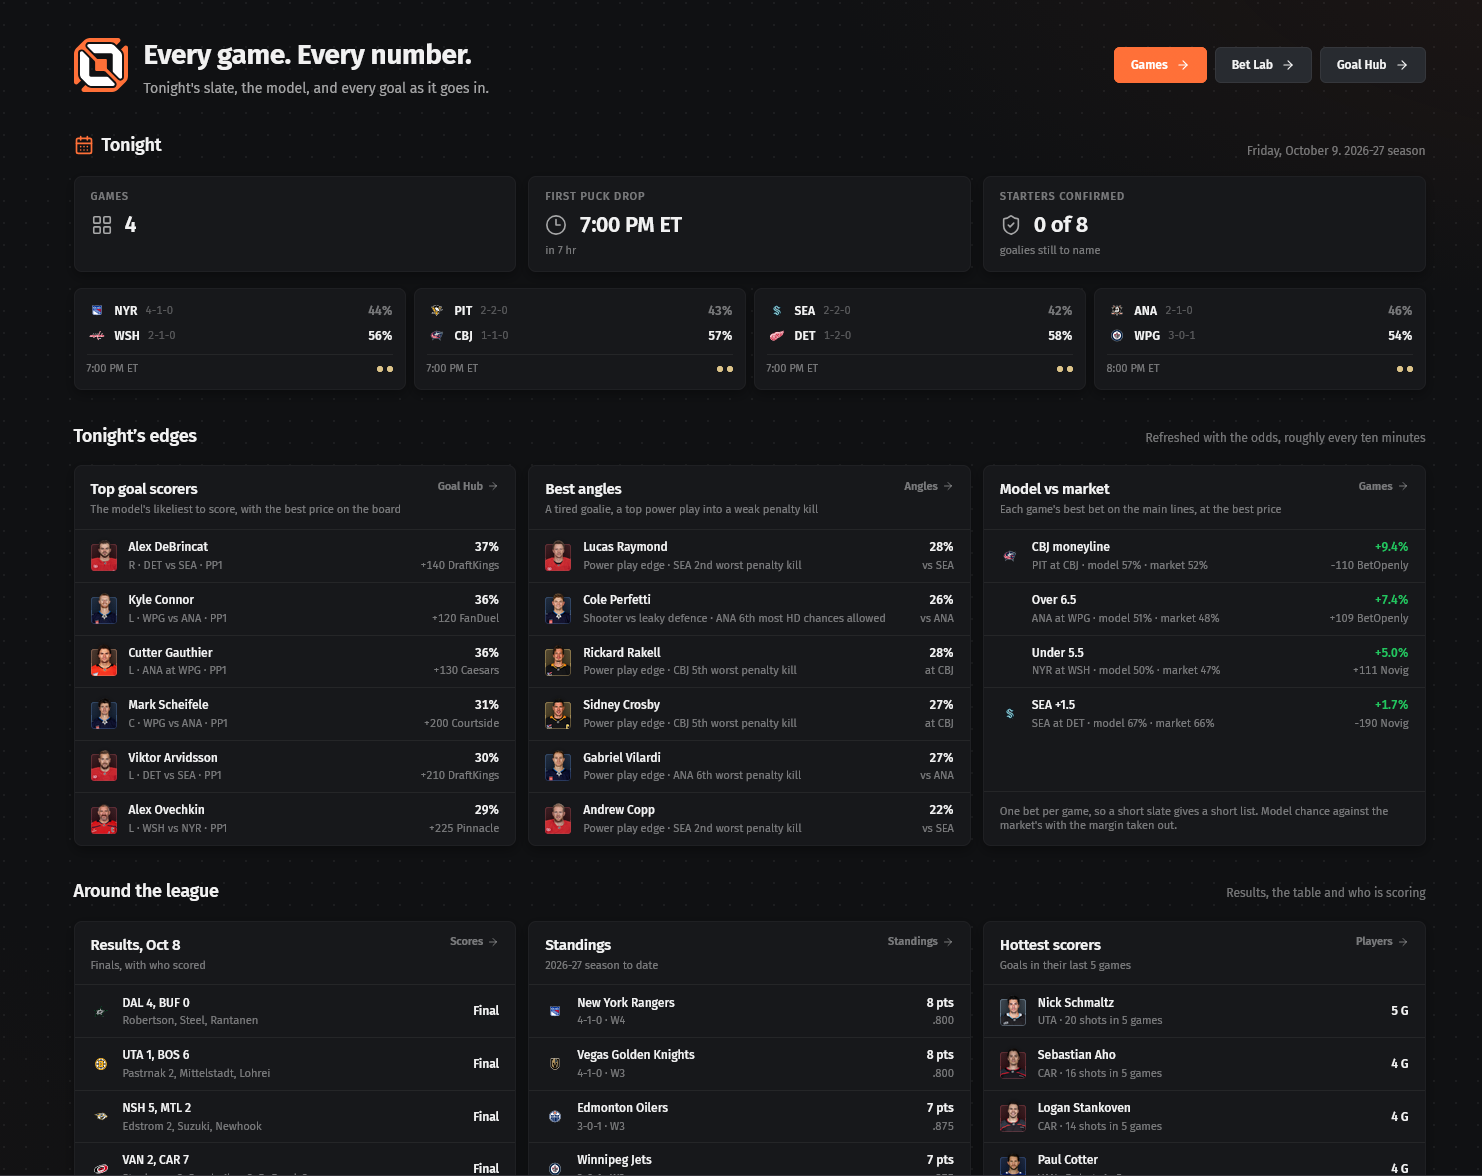Click the Rangers logo in Standings
The width and height of the screenshot is (1482, 1176).
555,1011
